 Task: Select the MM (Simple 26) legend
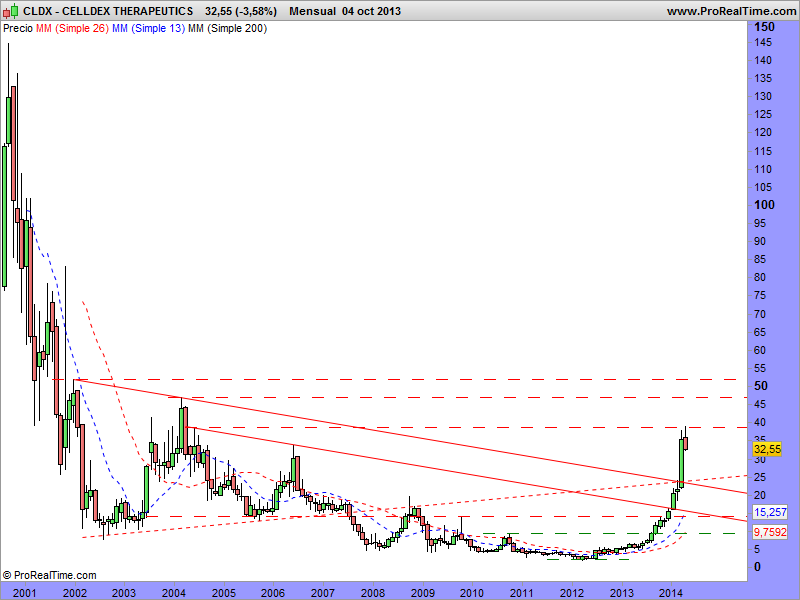[72, 29]
